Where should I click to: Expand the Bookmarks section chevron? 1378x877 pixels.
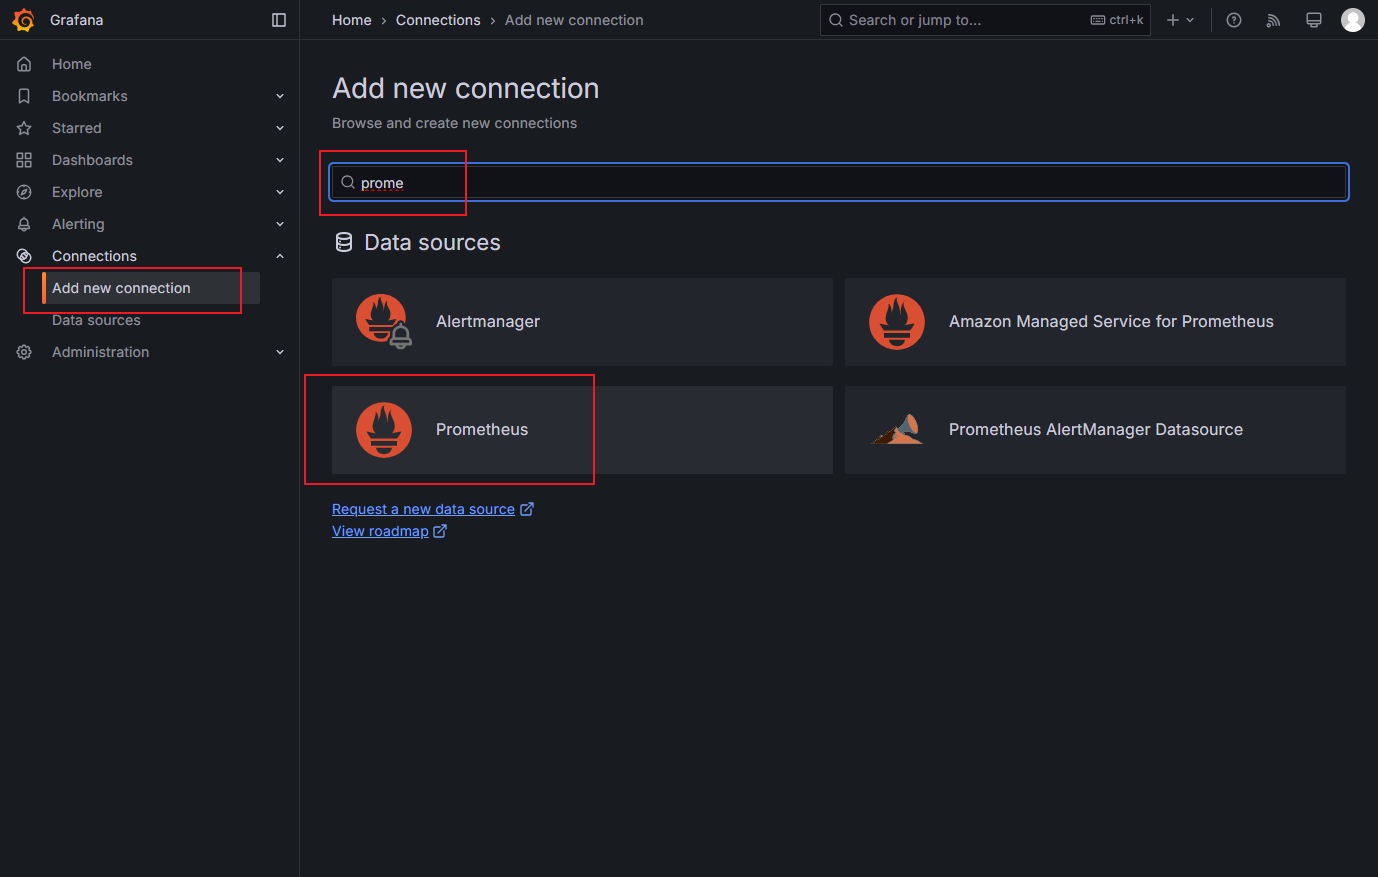click(x=280, y=96)
